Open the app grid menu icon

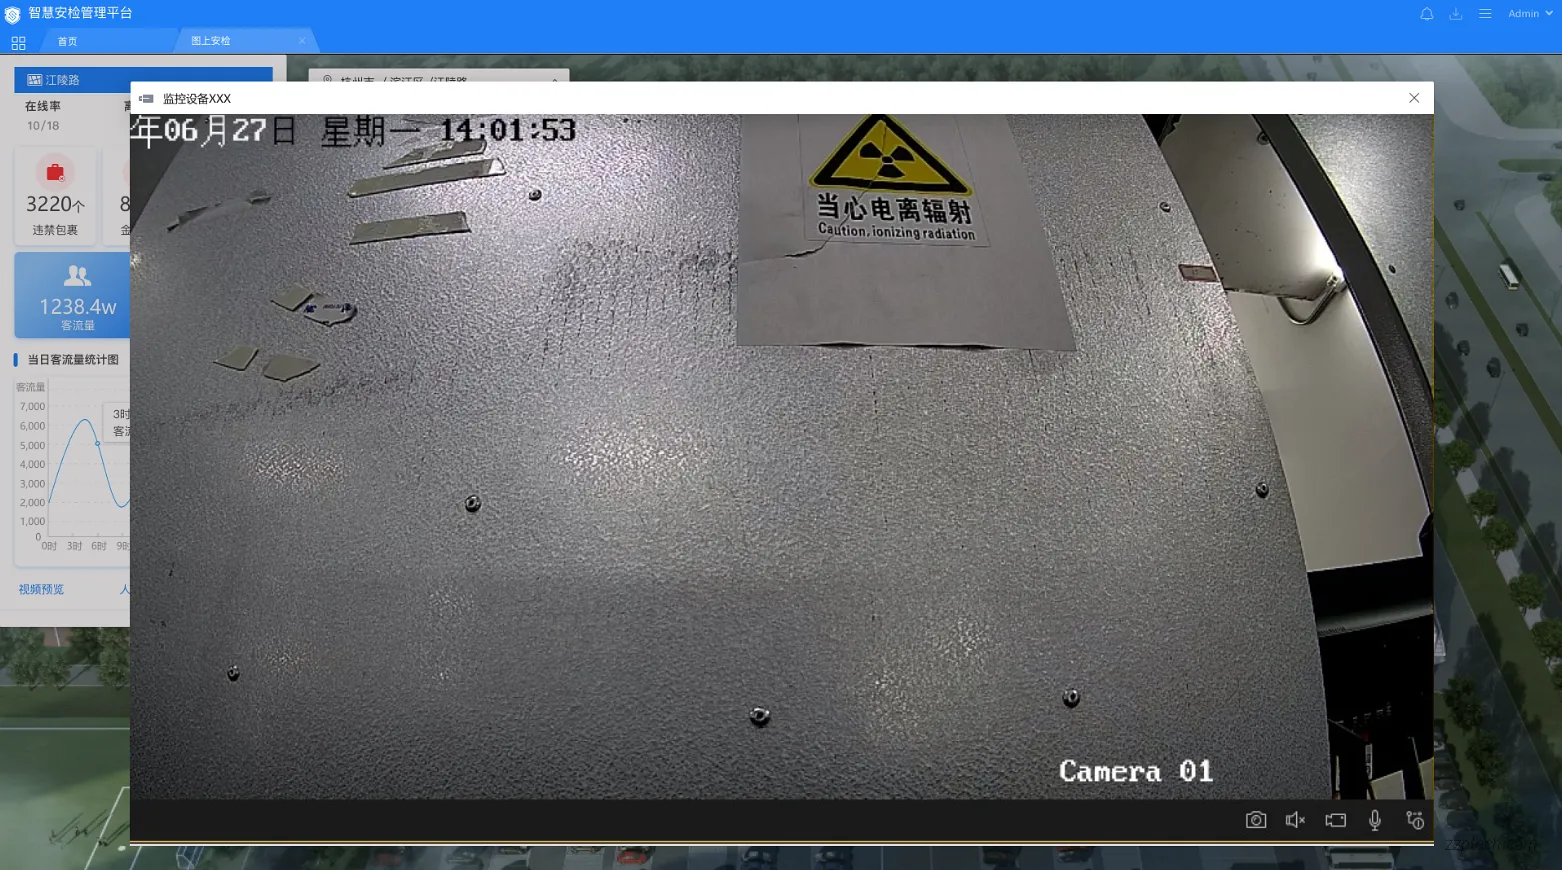point(18,43)
